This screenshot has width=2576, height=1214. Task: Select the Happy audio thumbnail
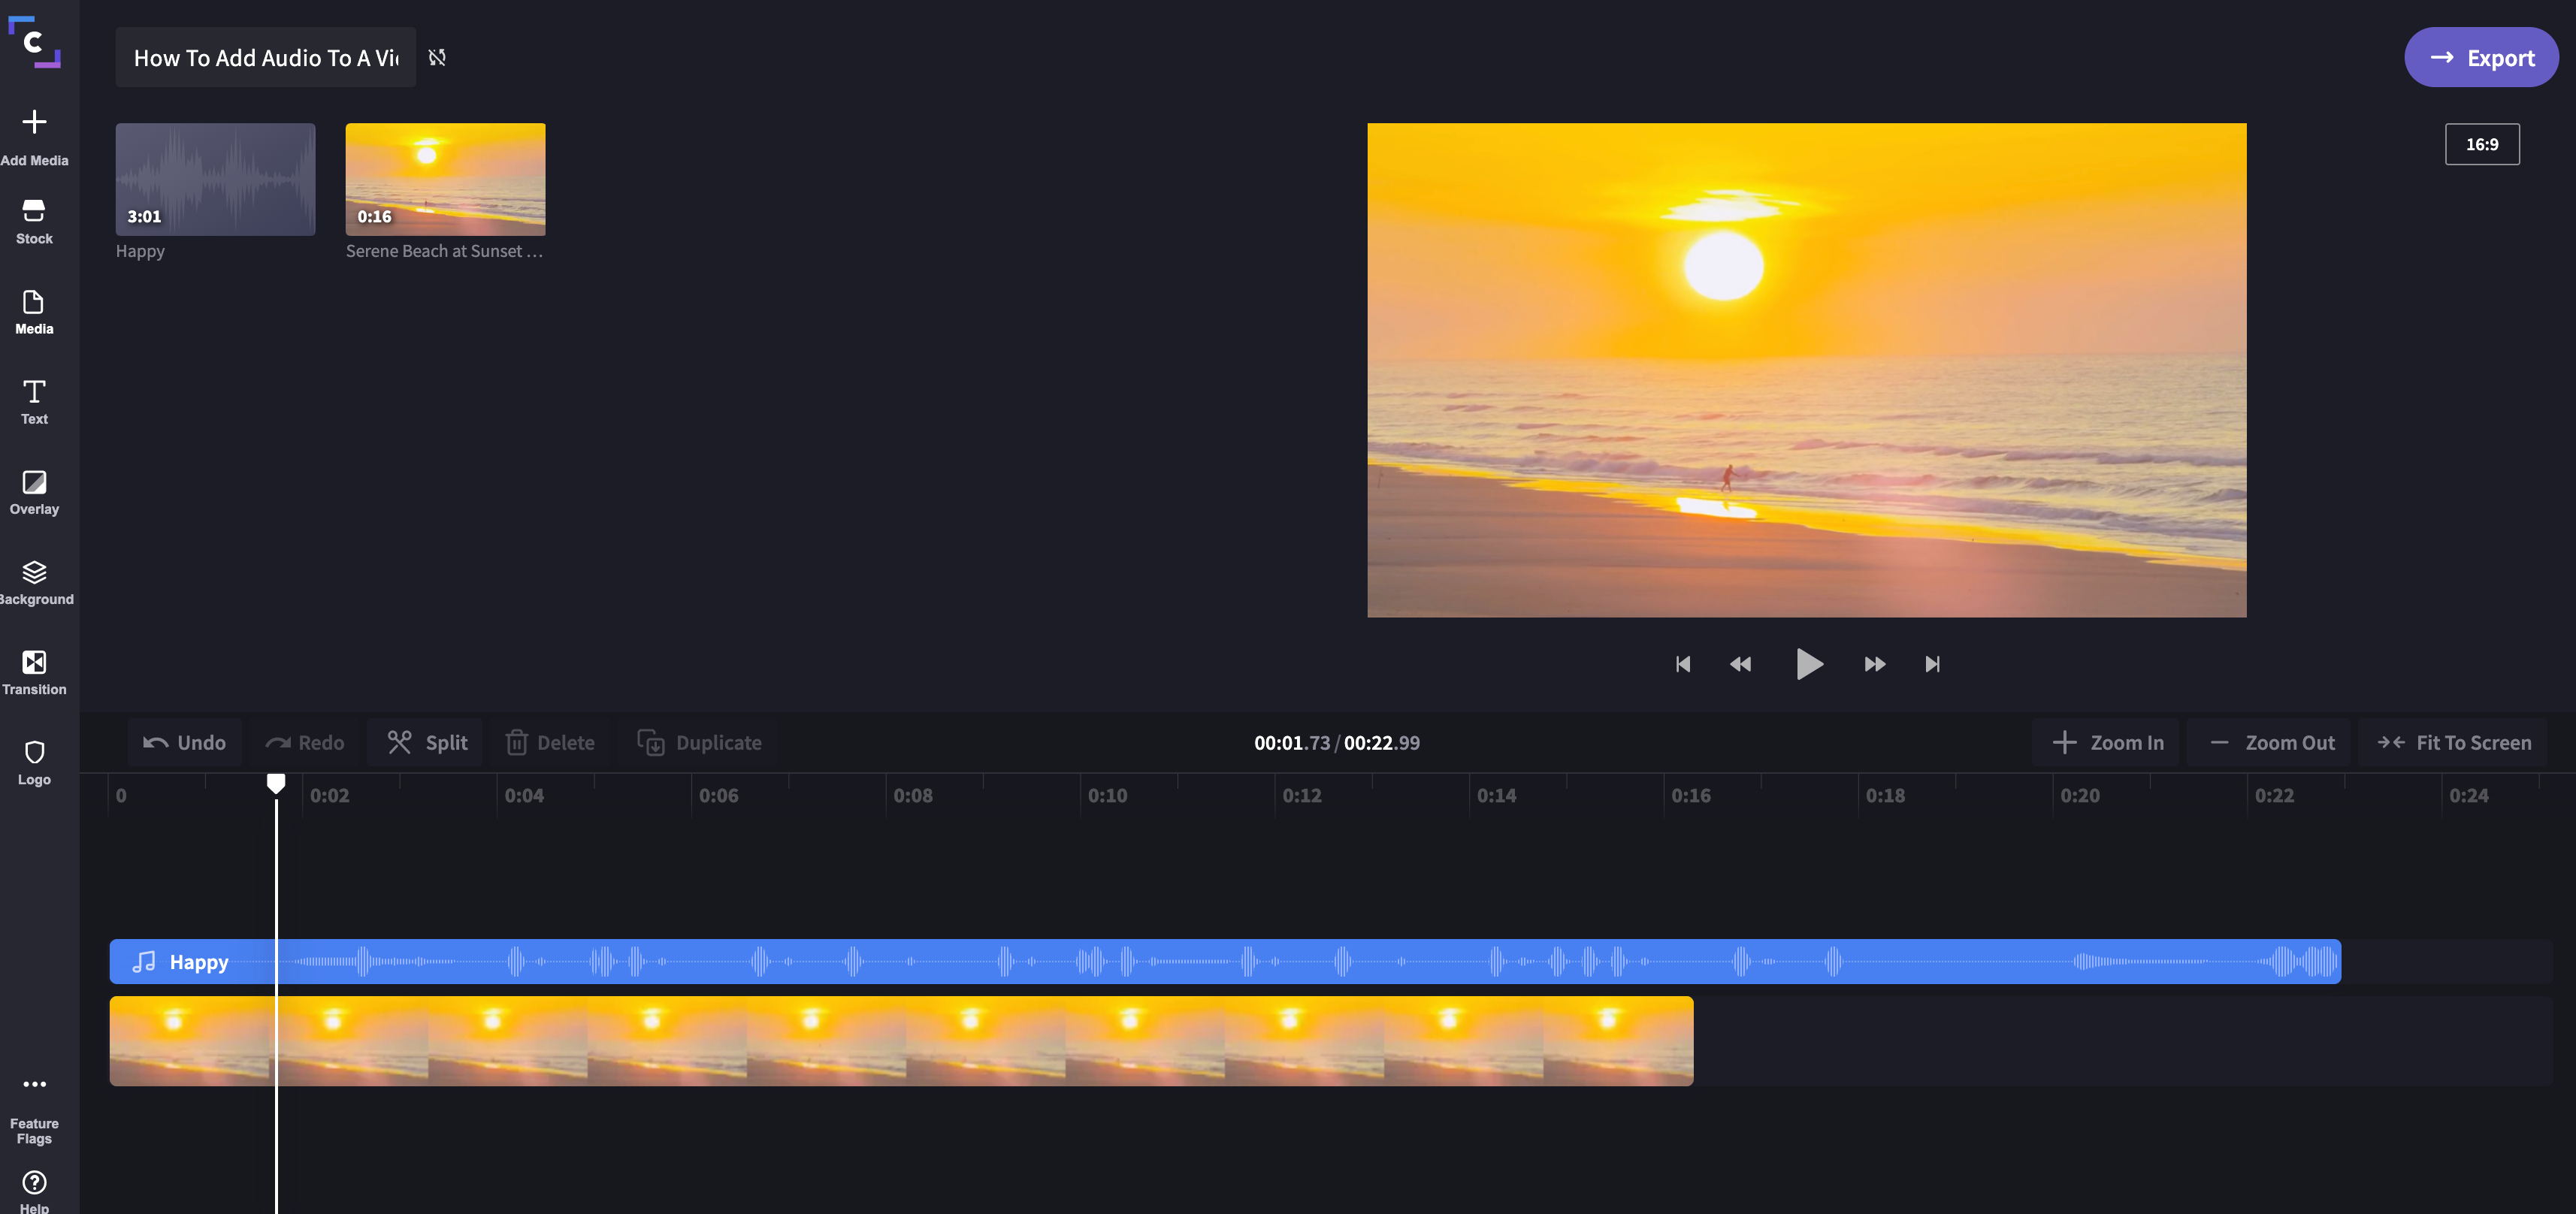click(215, 179)
